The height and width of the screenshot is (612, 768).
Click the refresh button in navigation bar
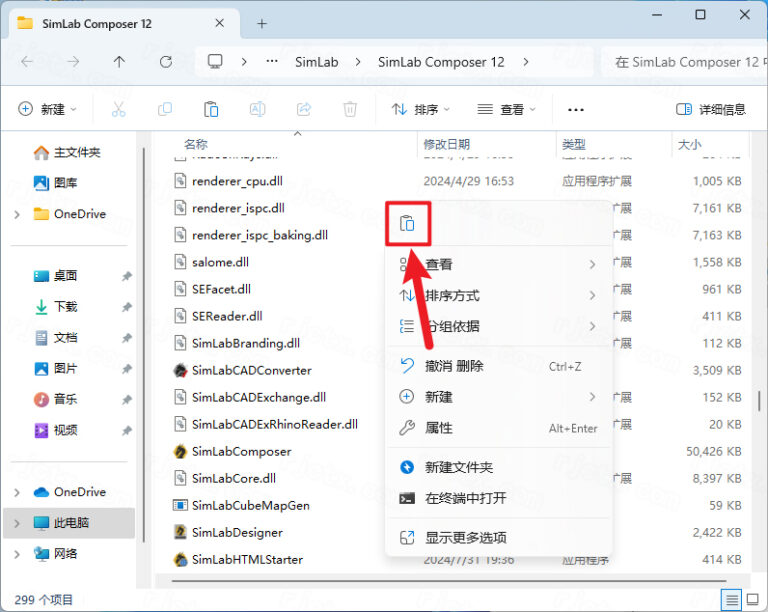pyautogui.click(x=166, y=62)
